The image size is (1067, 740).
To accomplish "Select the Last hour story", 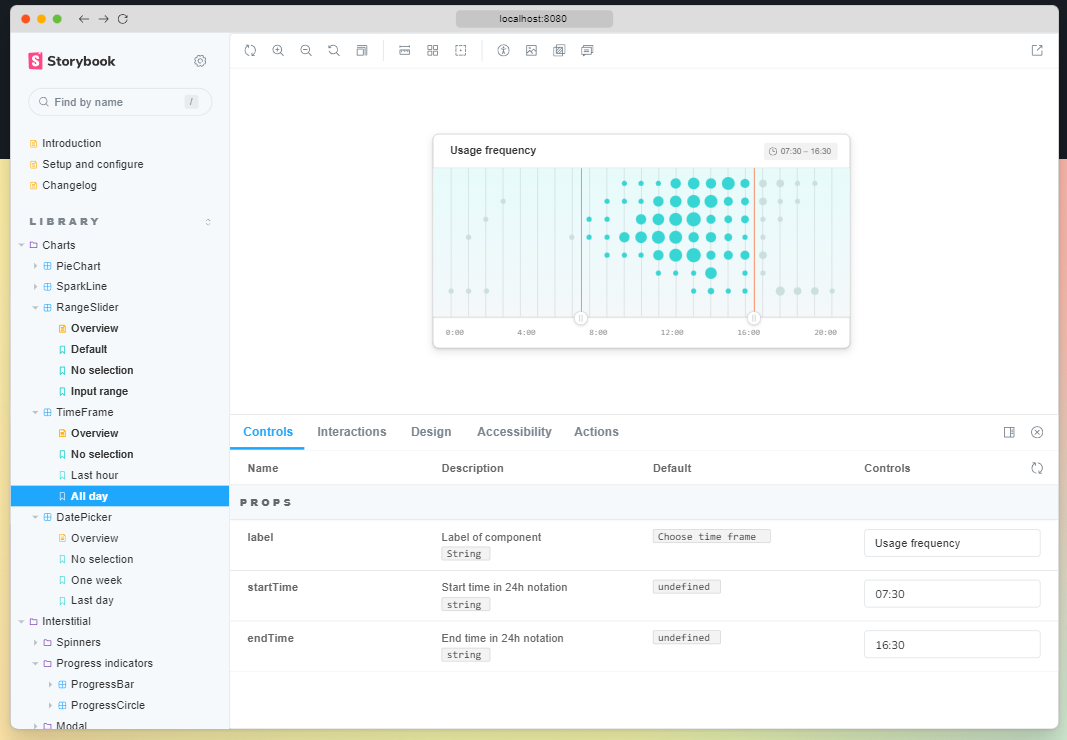I will pos(94,475).
